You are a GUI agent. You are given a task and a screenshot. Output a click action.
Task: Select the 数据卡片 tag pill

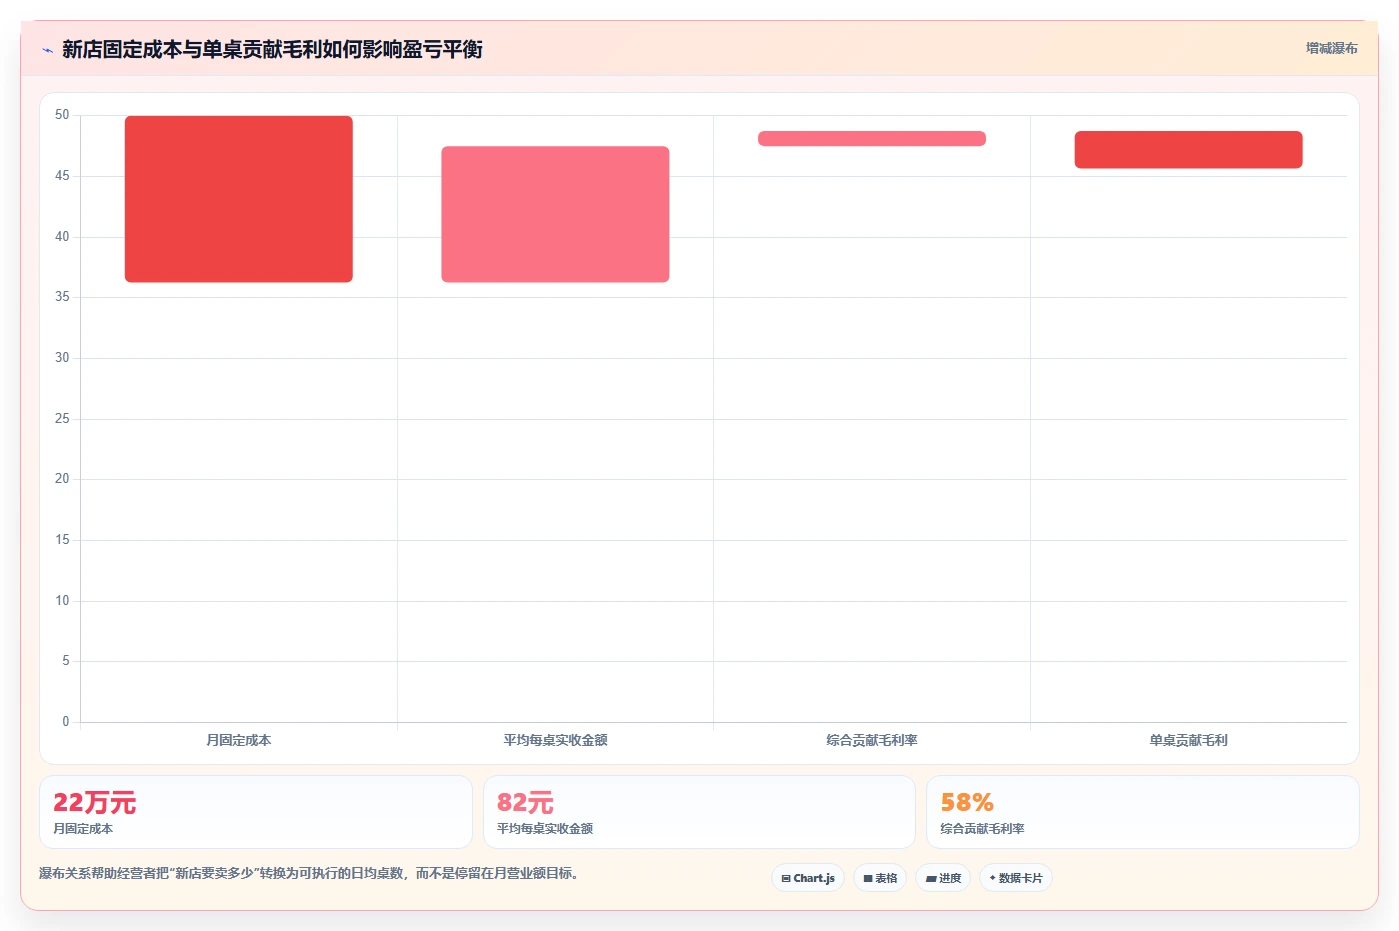[x=1016, y=878]
